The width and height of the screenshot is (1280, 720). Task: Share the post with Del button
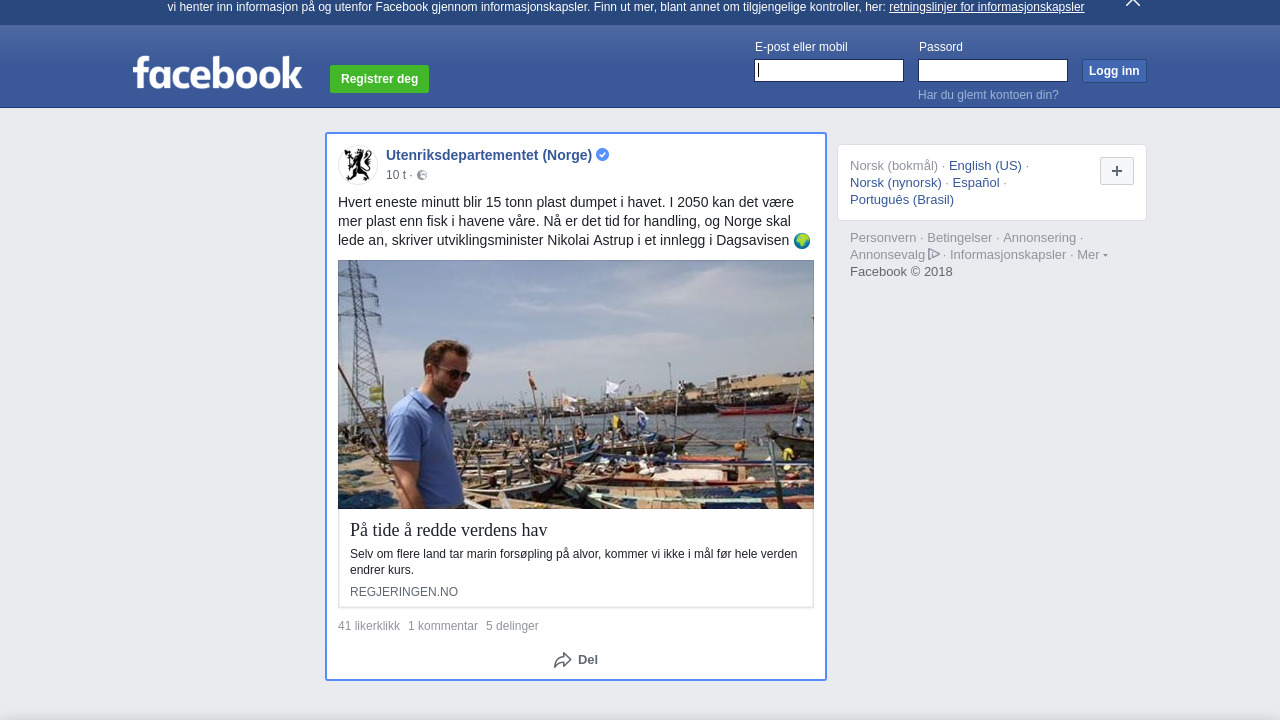pos(576,660)
